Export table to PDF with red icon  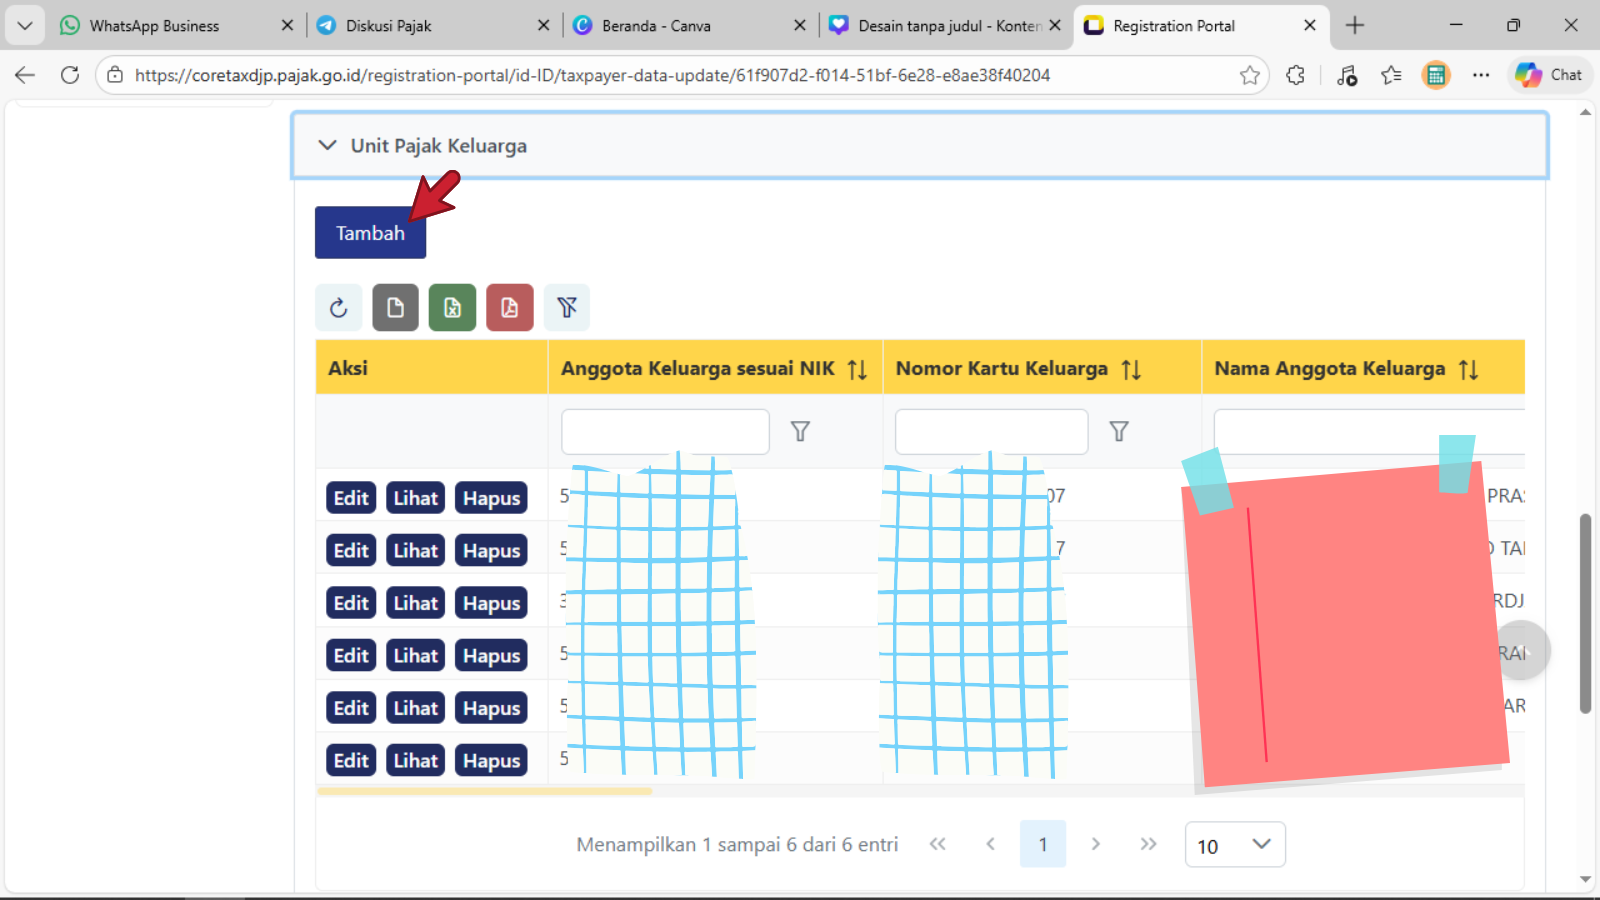pyautogui.click(x=509, y=308)
